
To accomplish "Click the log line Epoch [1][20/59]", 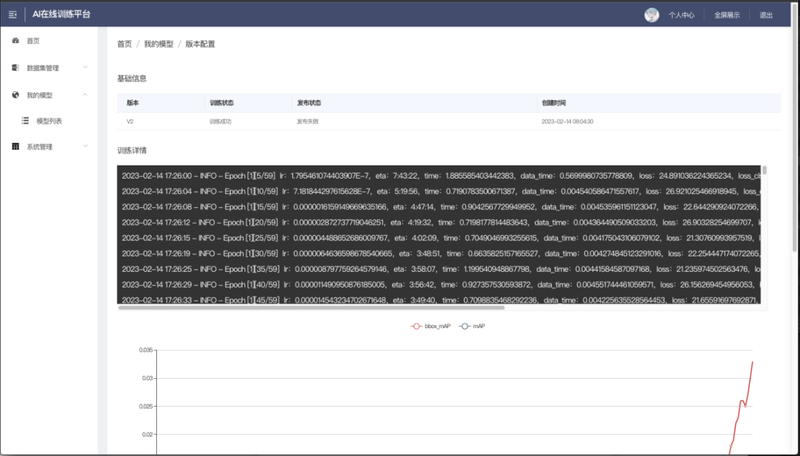I will pos(441,222).
